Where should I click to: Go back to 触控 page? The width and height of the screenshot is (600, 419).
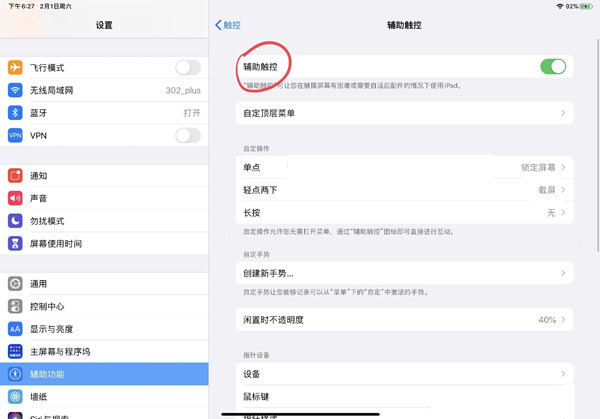(228, 25)
